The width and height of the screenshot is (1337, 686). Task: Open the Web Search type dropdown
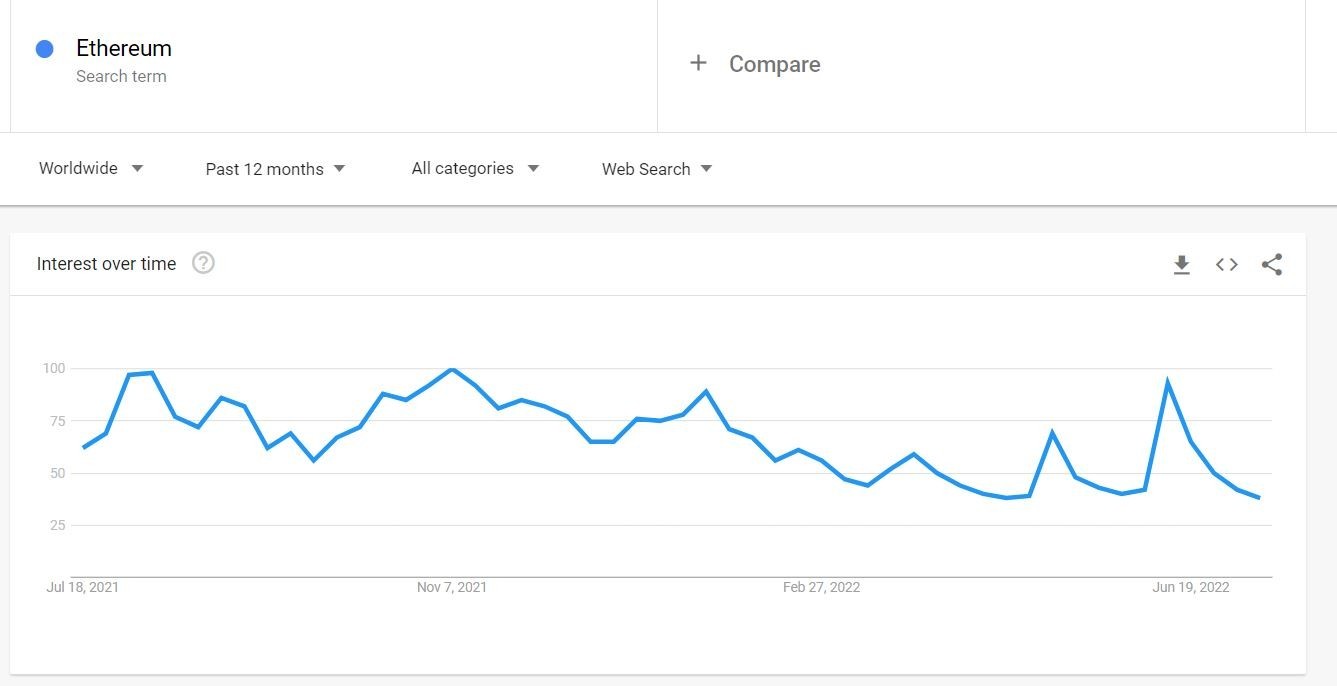pyautogui.click(x=657, y=169)
